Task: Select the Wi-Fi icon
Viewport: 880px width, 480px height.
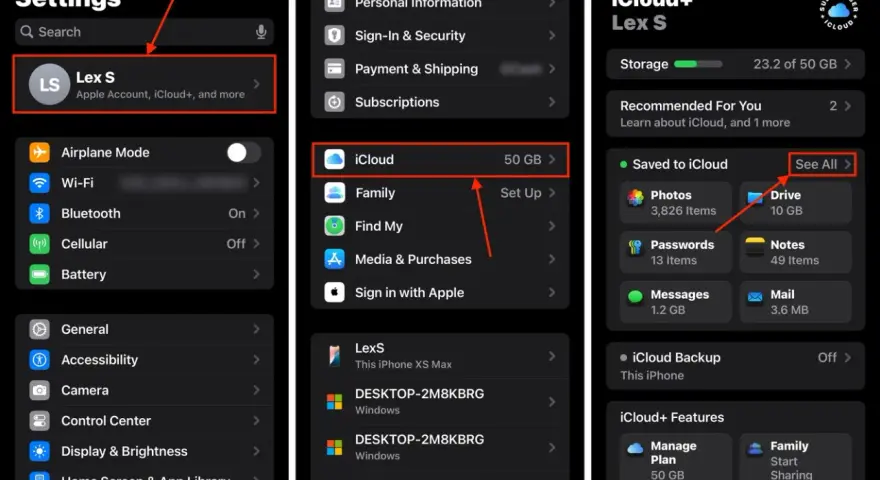Action: (39, 183)
